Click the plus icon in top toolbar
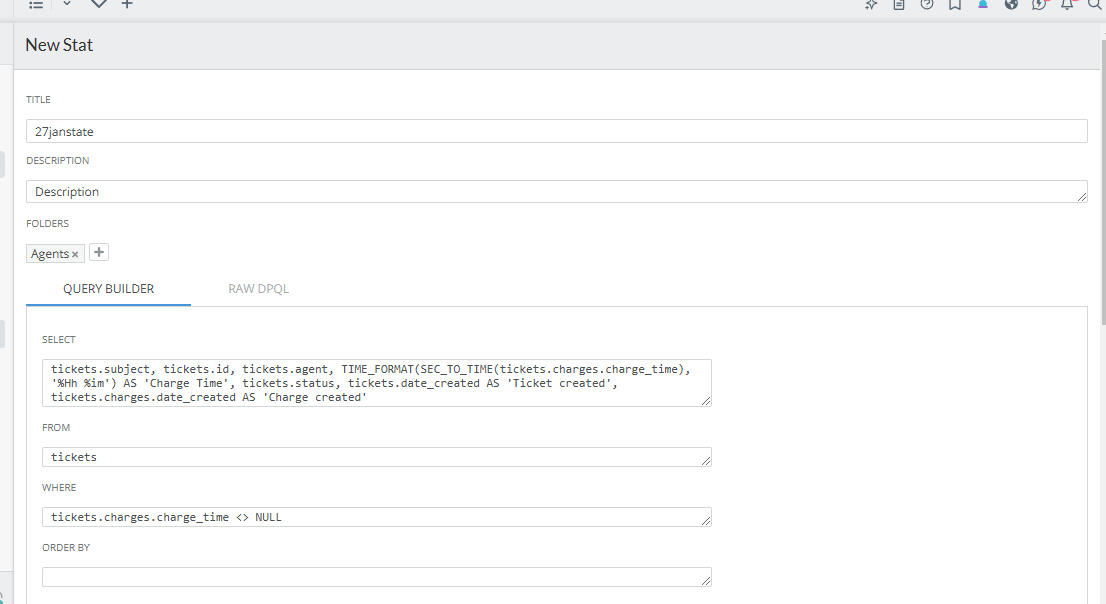The image size is (1106, 604). point(127,5)
